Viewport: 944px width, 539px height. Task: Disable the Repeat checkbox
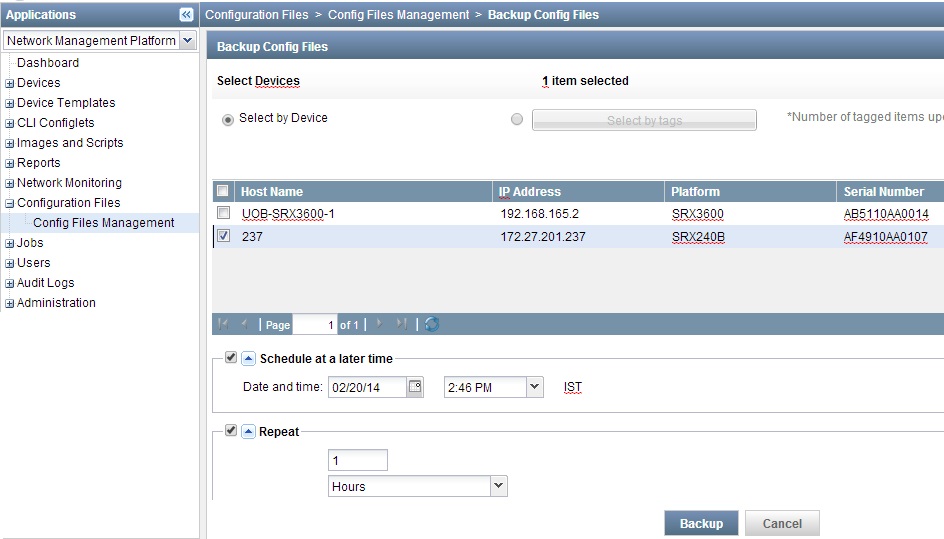pos(231,430)
